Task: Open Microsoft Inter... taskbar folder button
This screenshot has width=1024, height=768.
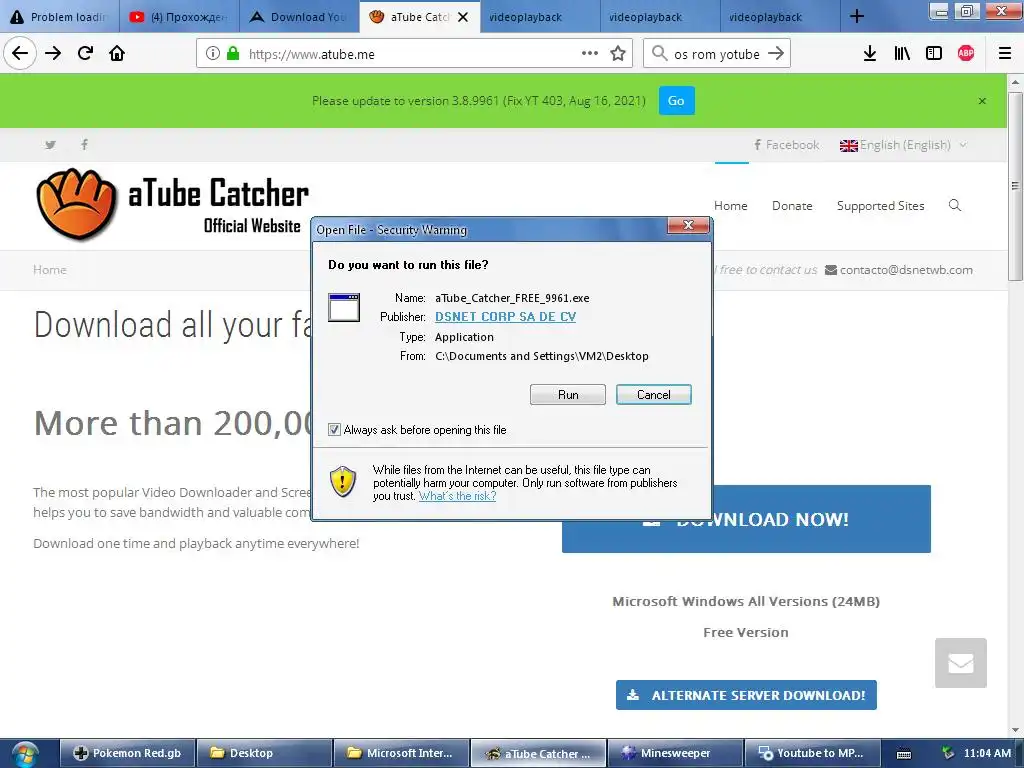Action: pos(401,754)
